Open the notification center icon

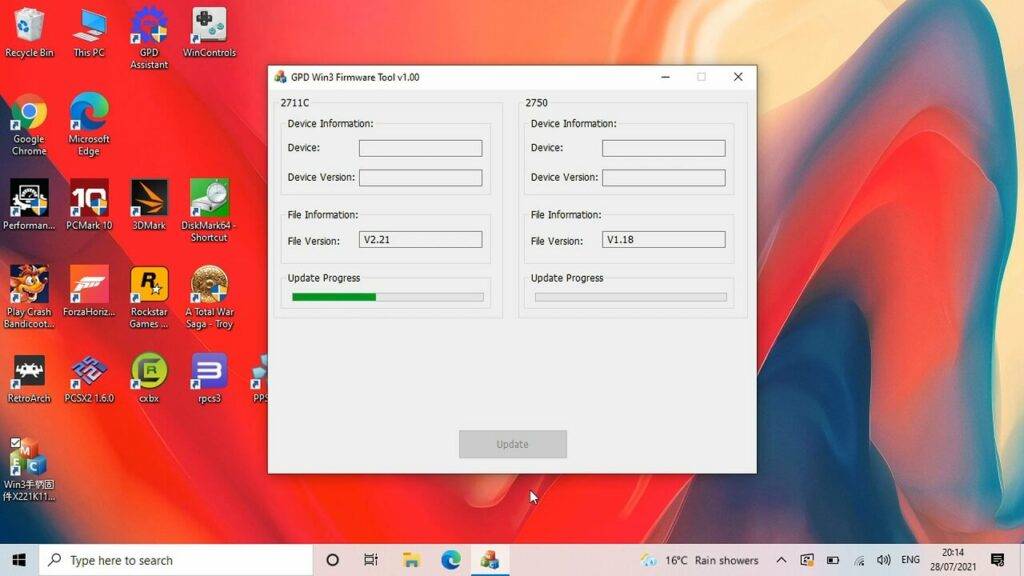[x=997, y=560]
